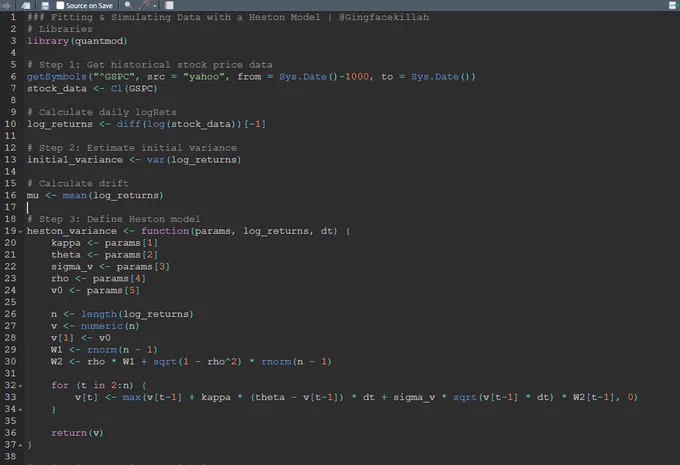Click the Show in new window icon
Image resolution: width=680 pixels, height=465 pixels.
pyautogui.click(x=26, y=5)
